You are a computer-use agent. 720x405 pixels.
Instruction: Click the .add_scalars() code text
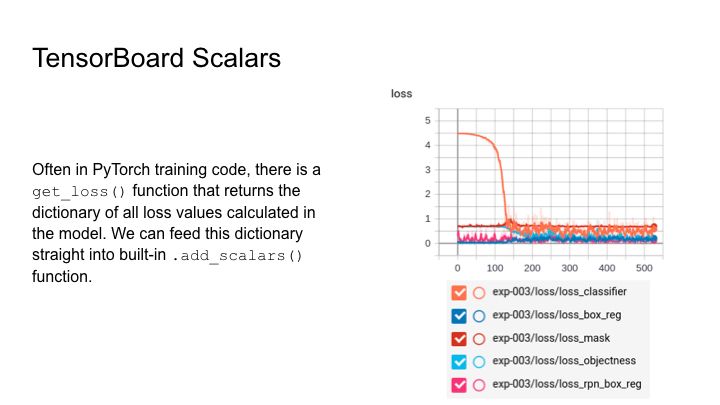click(x=237, y=255)
